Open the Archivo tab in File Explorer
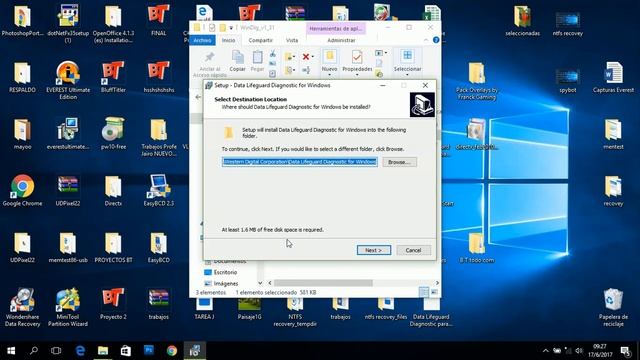This screenshot has height=360, width=640. [x=202, y=40]
